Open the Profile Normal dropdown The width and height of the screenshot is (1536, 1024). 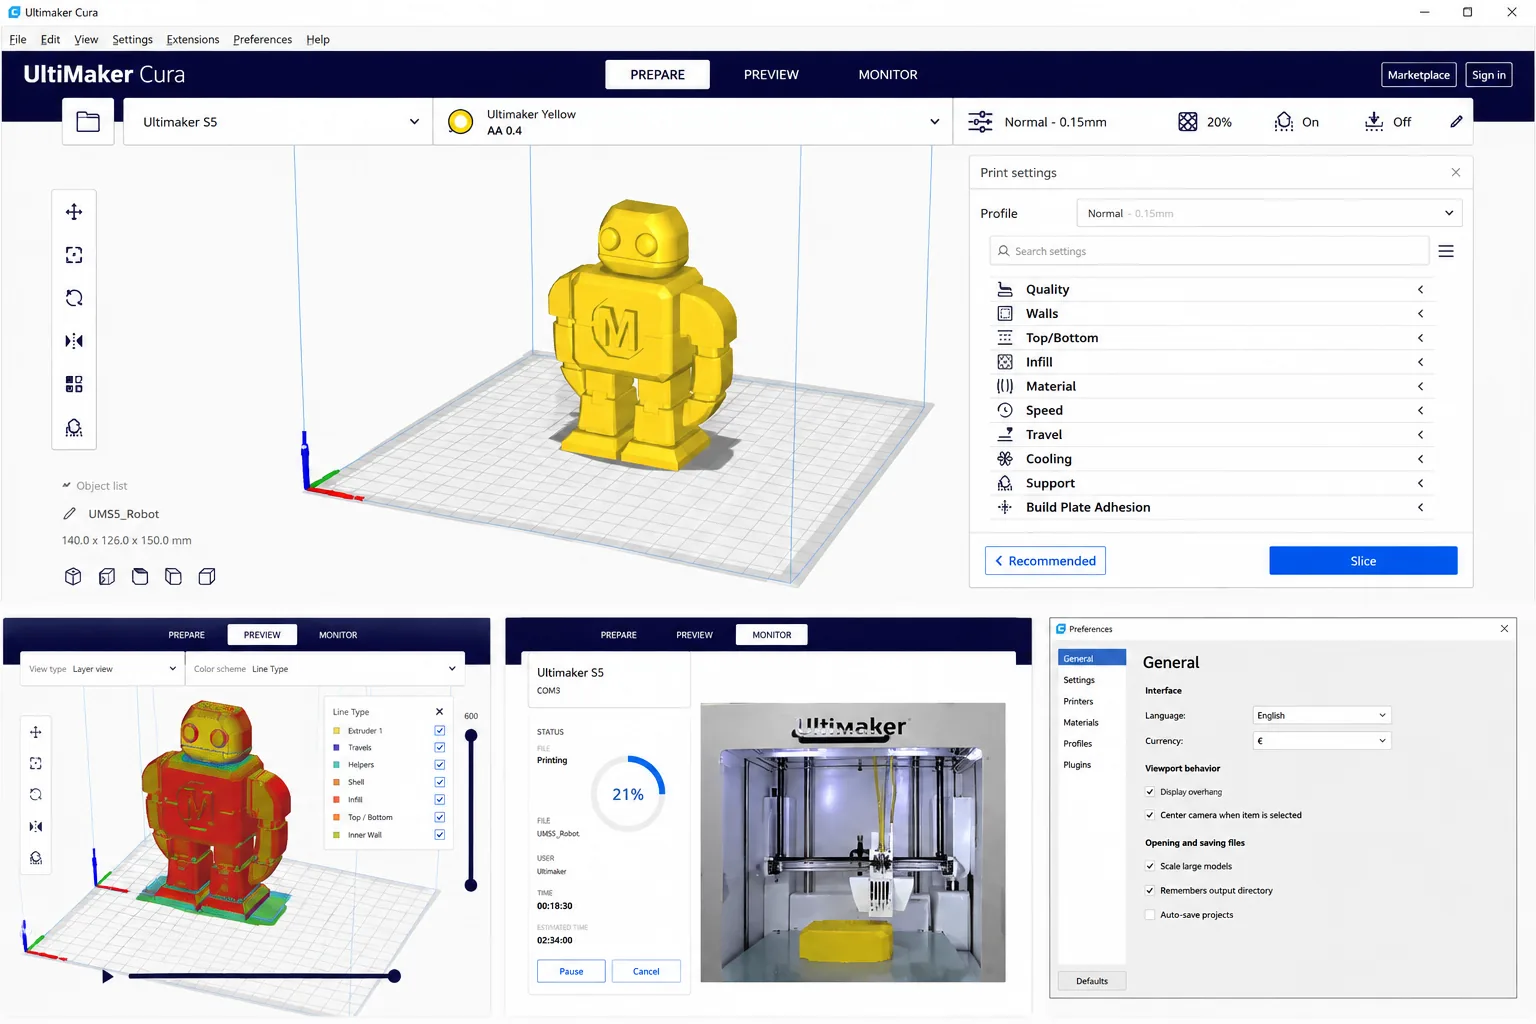point(1269,213)
